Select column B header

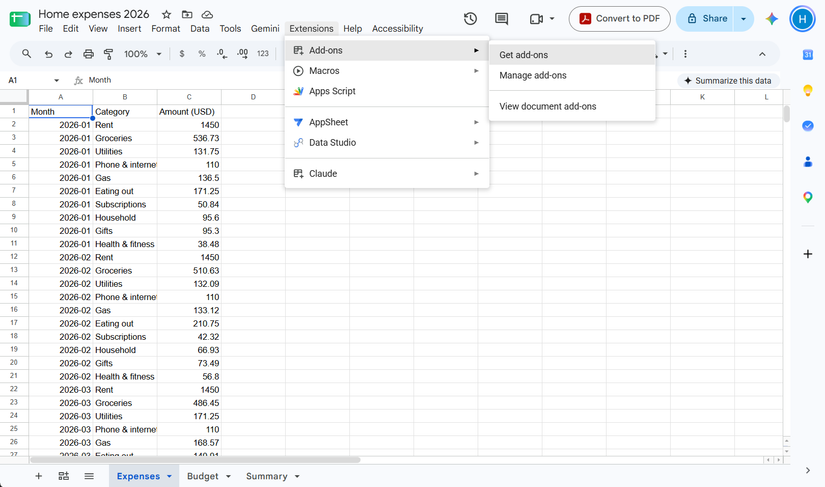point(125,97)
